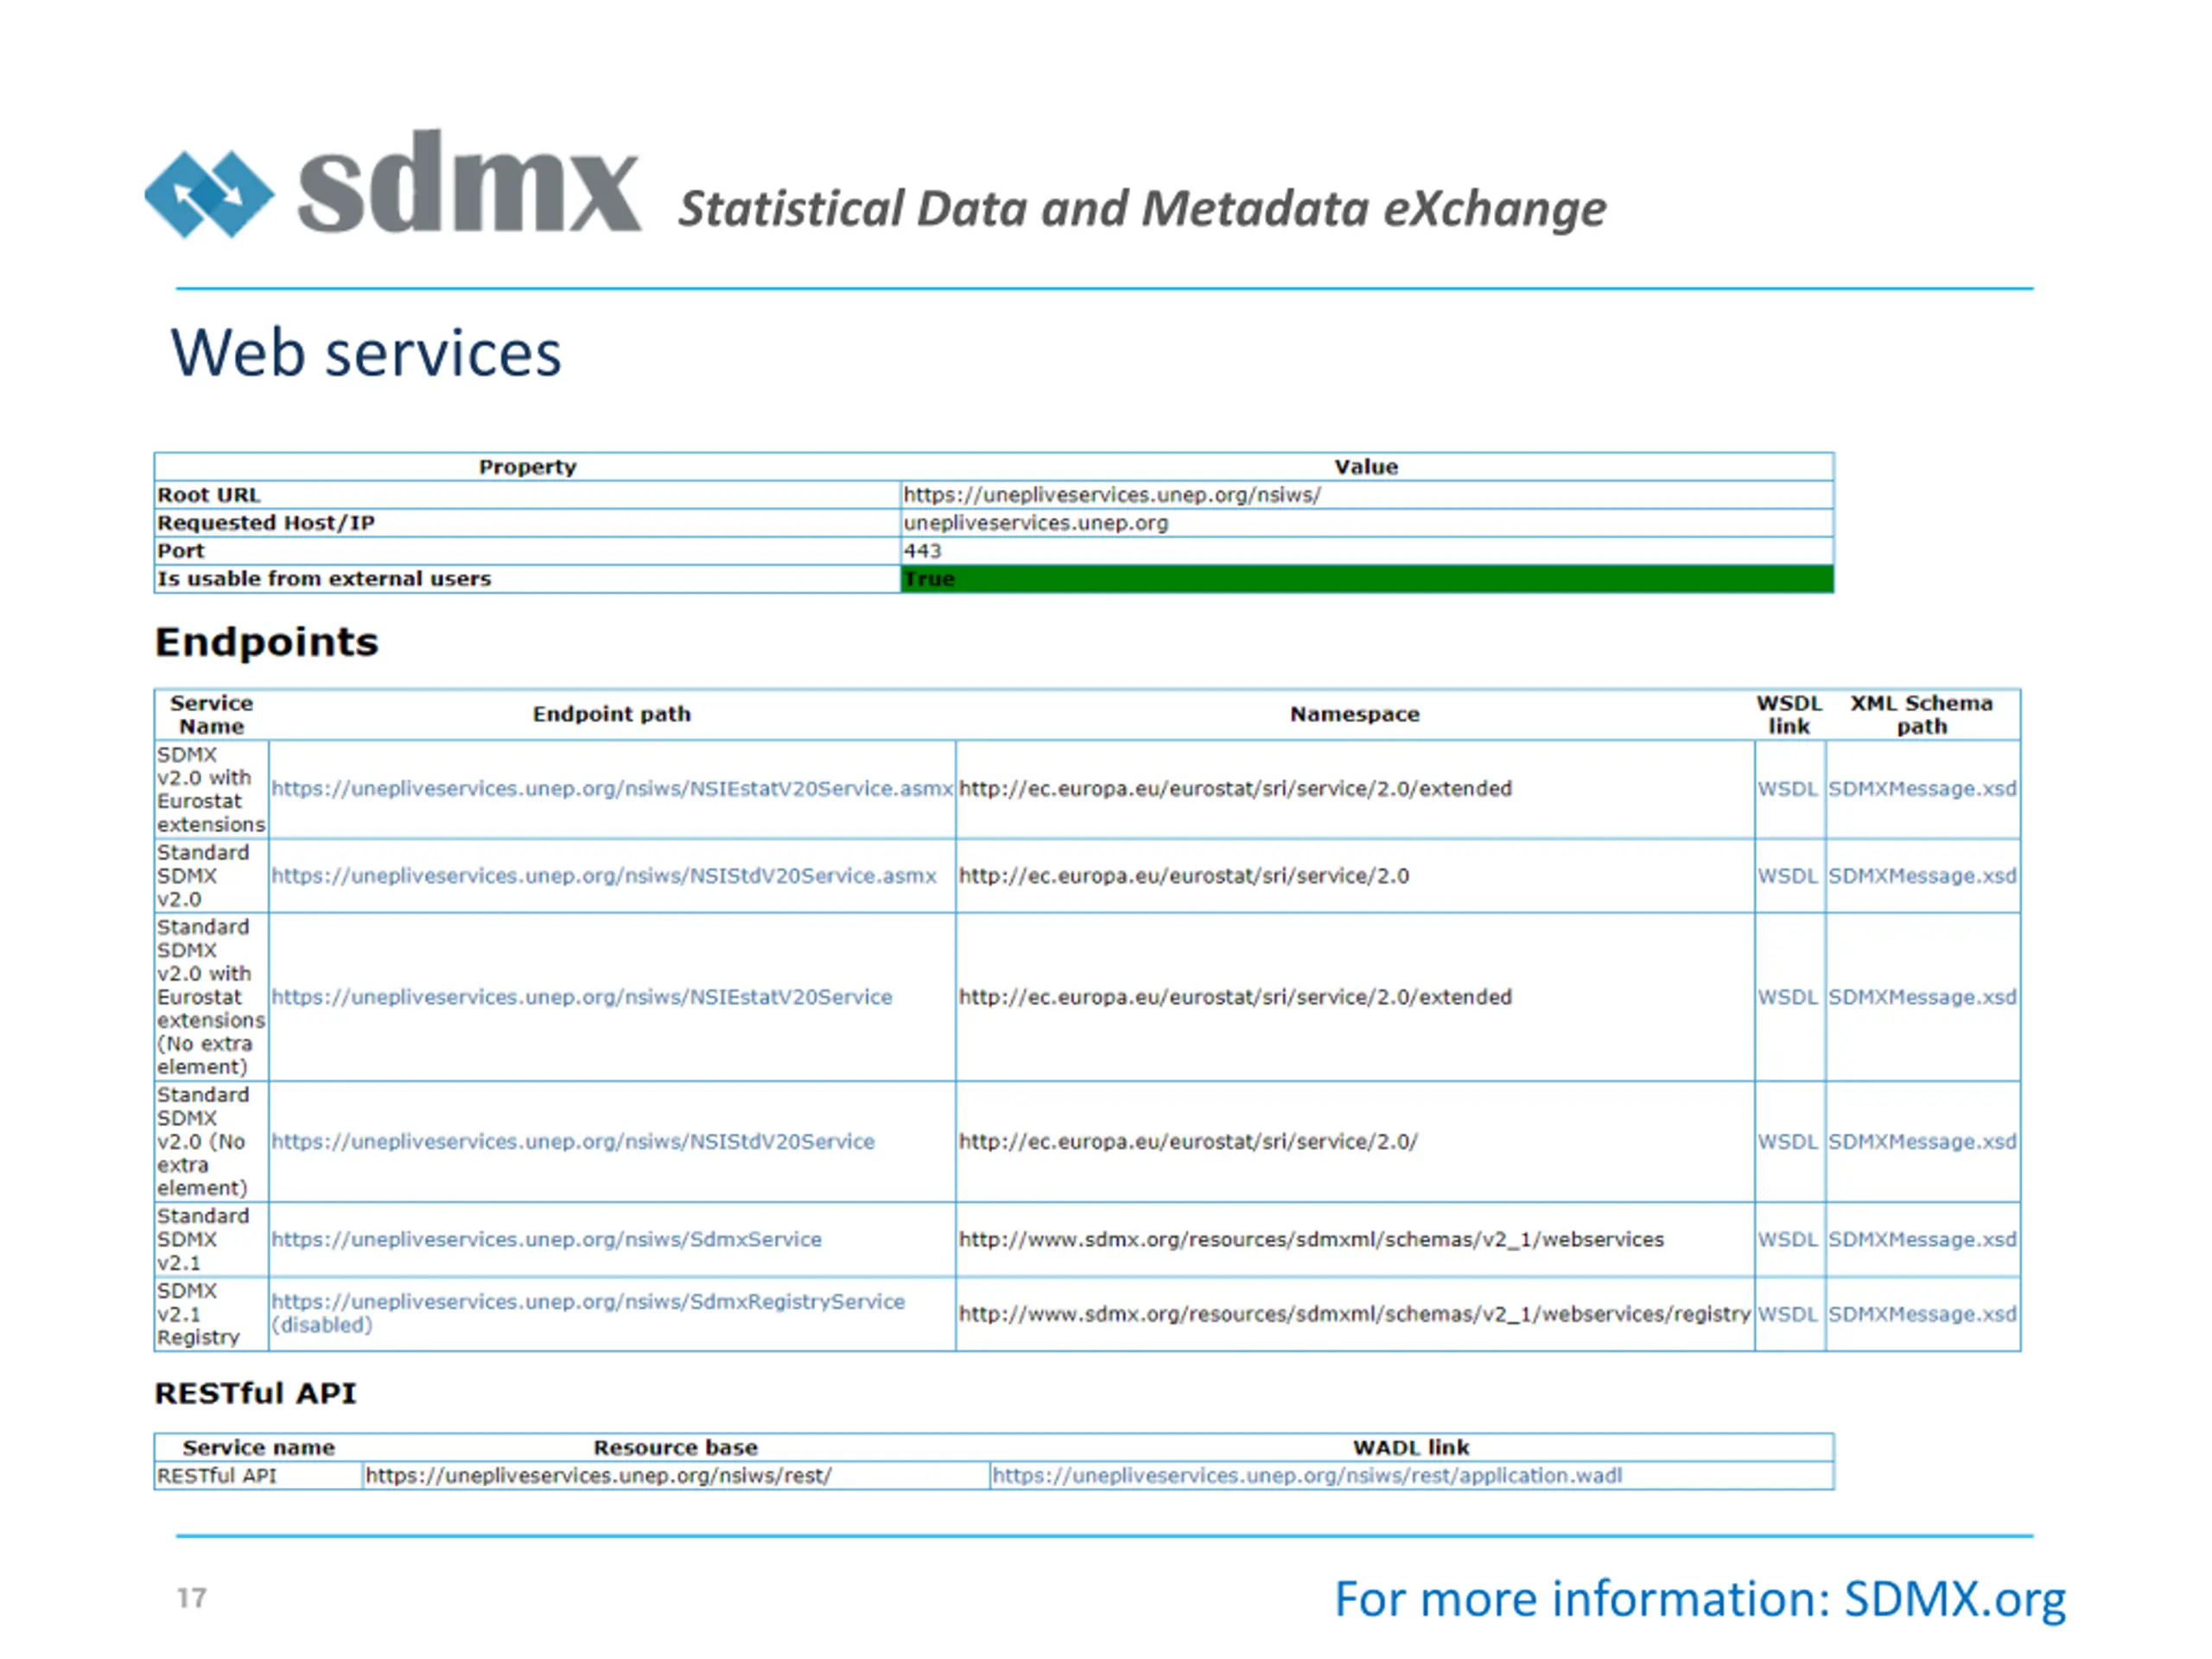
Task: Open the NSIEstatV20Service link without .asmx
Action: [x=582, y=997]
